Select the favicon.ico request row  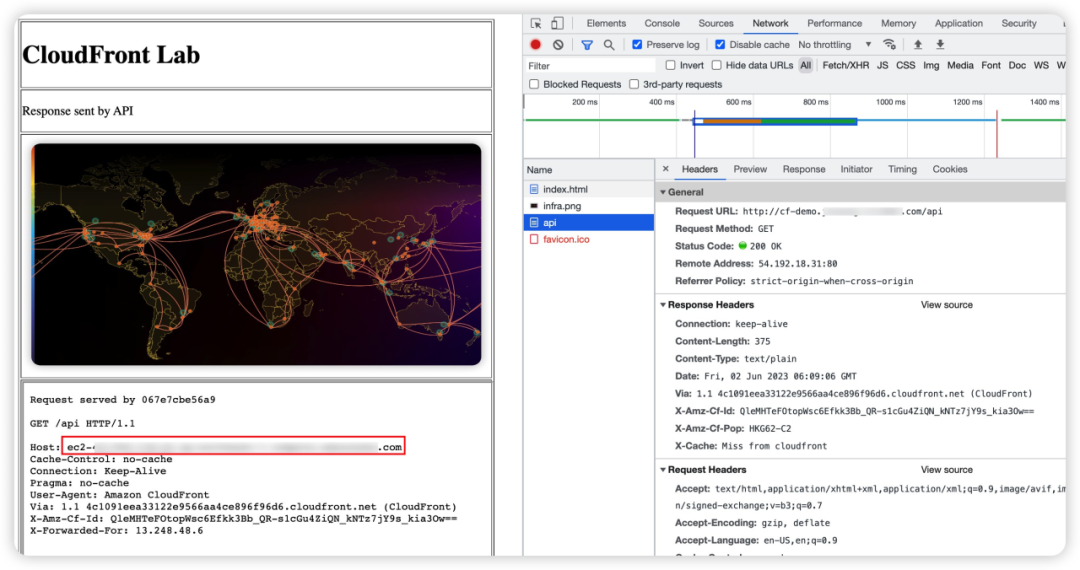[x=589, y=240]
